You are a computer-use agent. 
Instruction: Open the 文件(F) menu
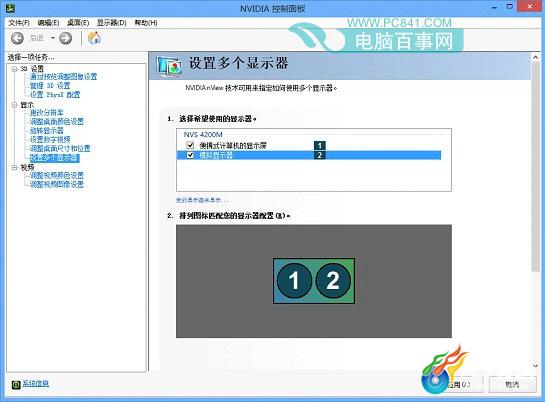19,23
